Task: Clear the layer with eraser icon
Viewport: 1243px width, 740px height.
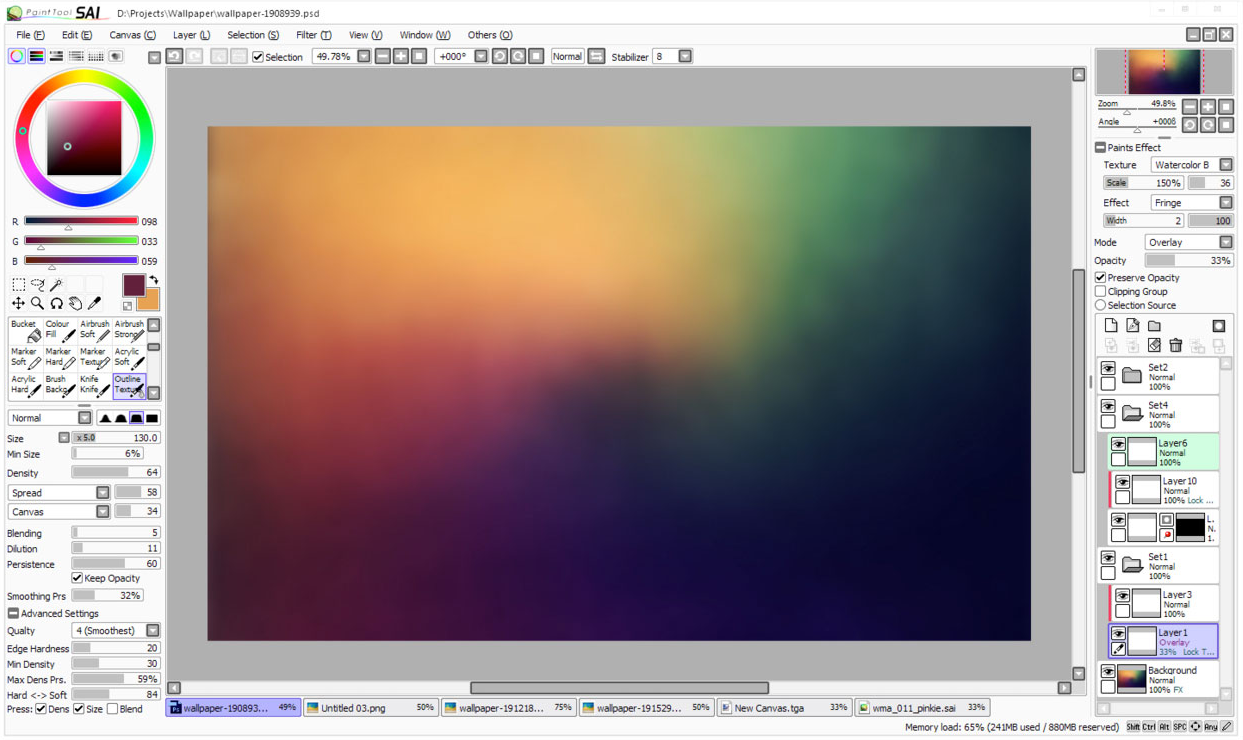Action: click(x=1154, y=346)
